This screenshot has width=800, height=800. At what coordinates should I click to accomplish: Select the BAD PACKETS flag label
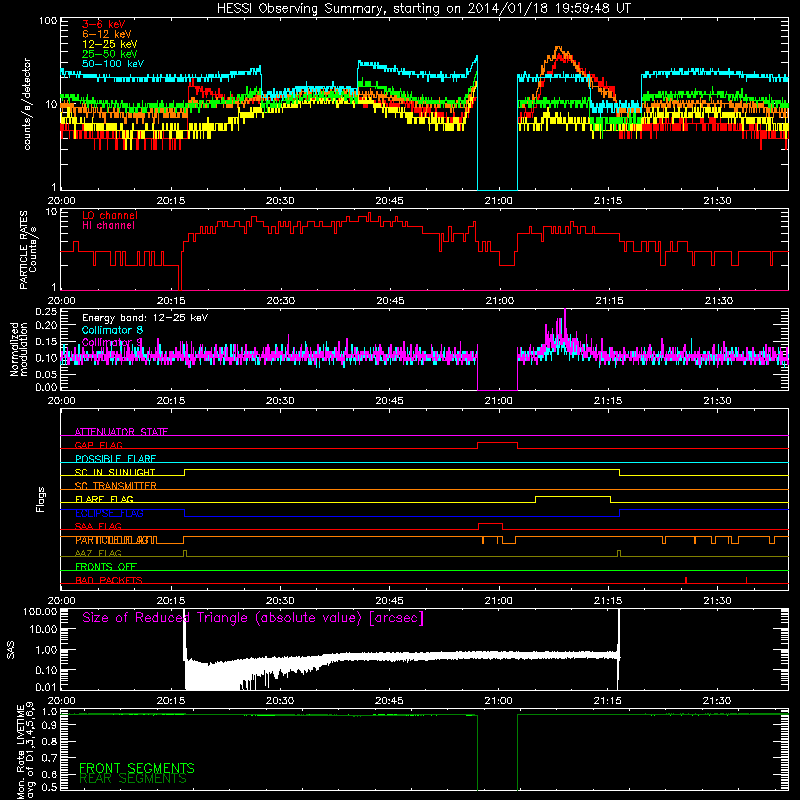pyautogui.click(x=109, y=581)
